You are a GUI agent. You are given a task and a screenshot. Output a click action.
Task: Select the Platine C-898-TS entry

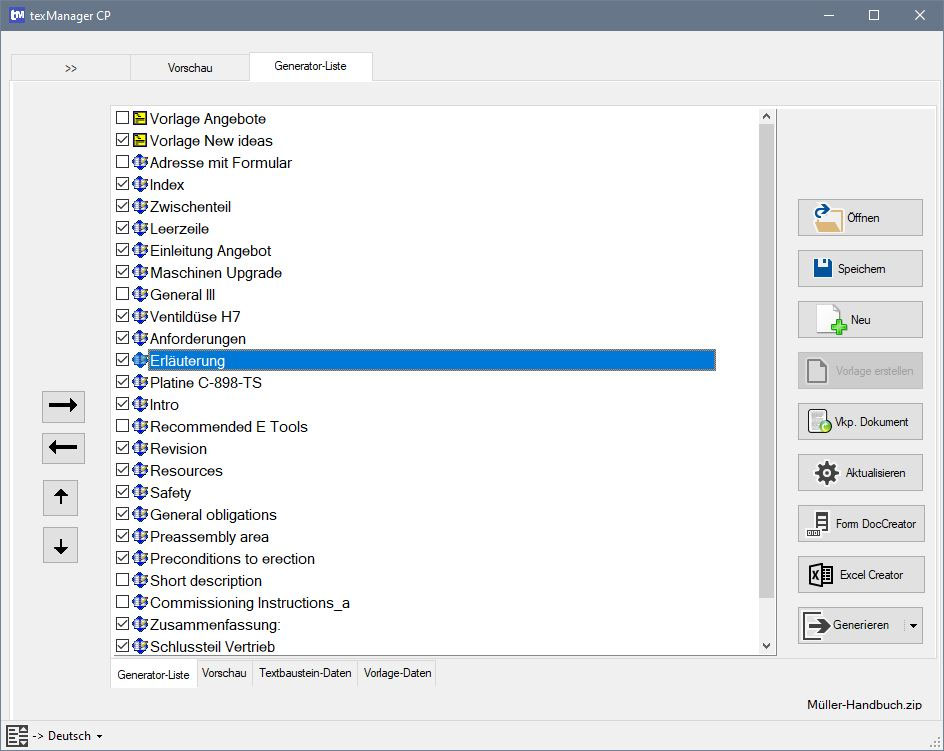203,382
